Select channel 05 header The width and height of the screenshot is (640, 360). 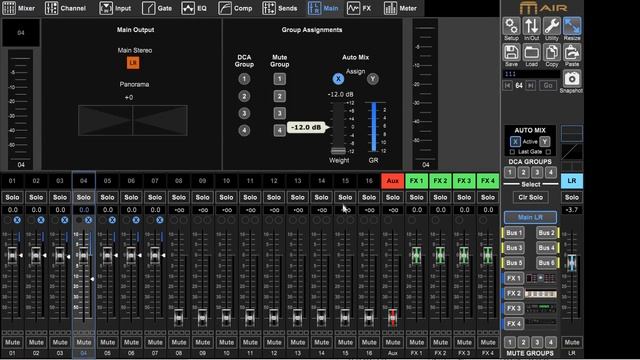pos(107,181)
